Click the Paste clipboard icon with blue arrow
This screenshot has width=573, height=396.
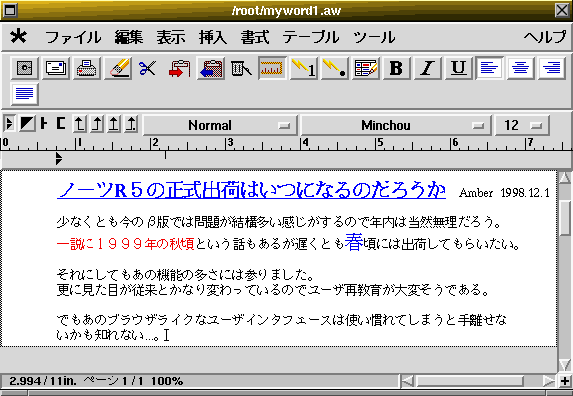pos(210,68)
